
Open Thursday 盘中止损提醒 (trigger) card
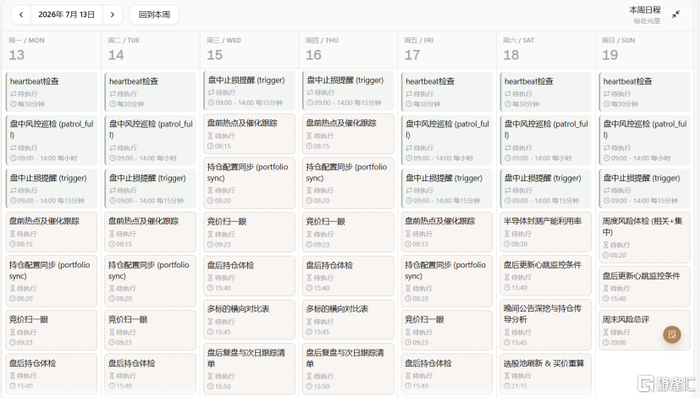click(x=348, y=91)
